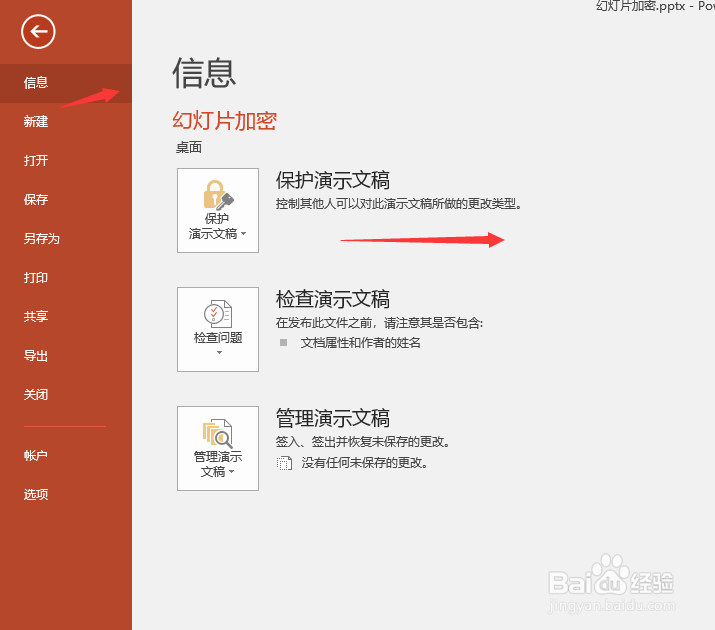Screen dimensions: 715x630
Task: Click the 桌面 location text
Action: (189, 147)
